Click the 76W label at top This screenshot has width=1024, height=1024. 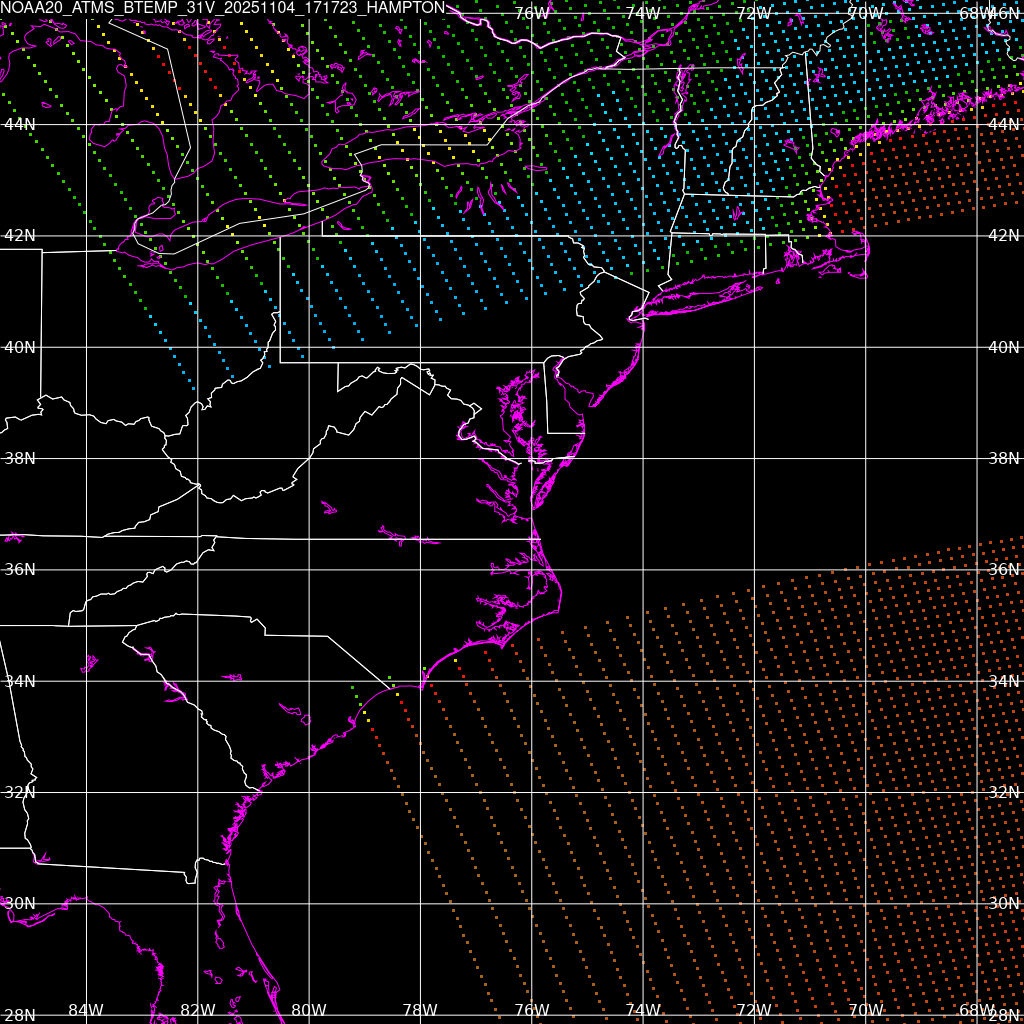point(531,13)
